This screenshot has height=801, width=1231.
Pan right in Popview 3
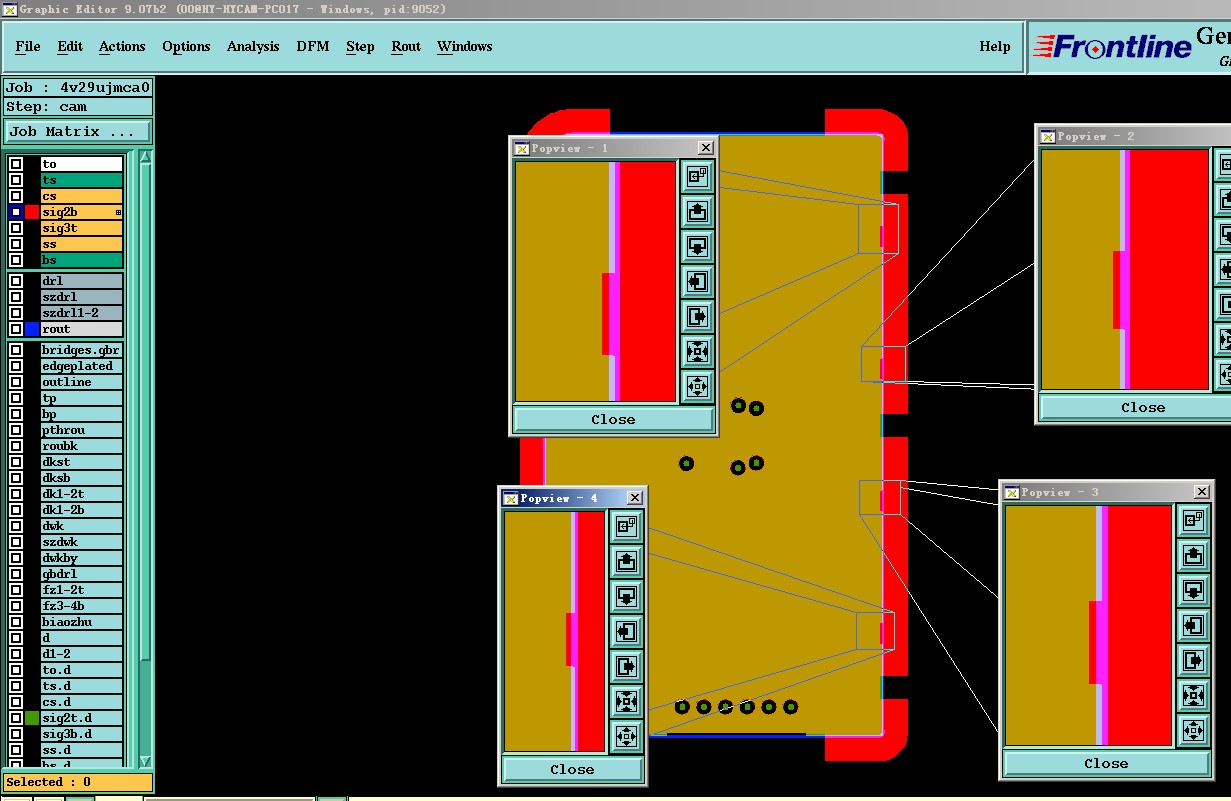[1193, 660]
